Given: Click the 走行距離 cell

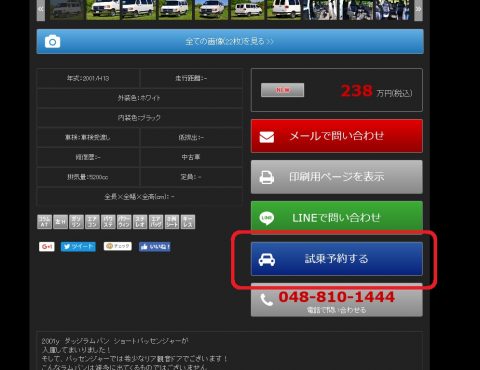Looking at the screenshot, I should [x=191, y=79].
